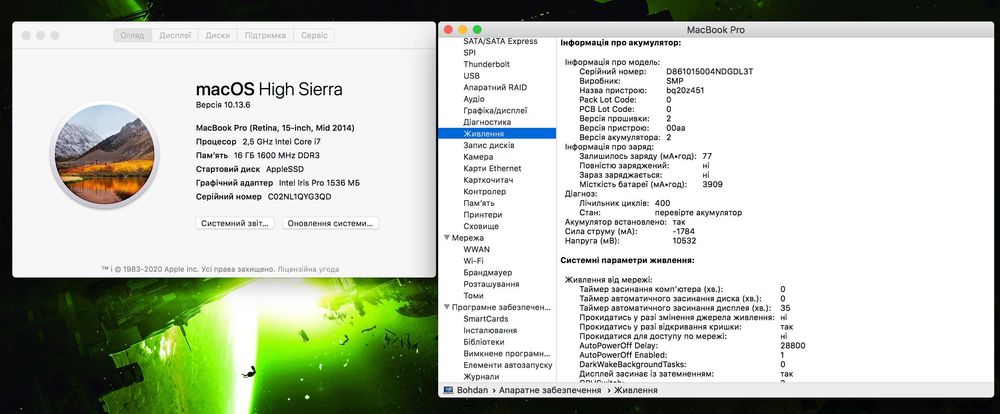The width and height of the screenshot is (1000, 414).
Task: Select SPI in the sidebar
Action: (x=469, y=53)
